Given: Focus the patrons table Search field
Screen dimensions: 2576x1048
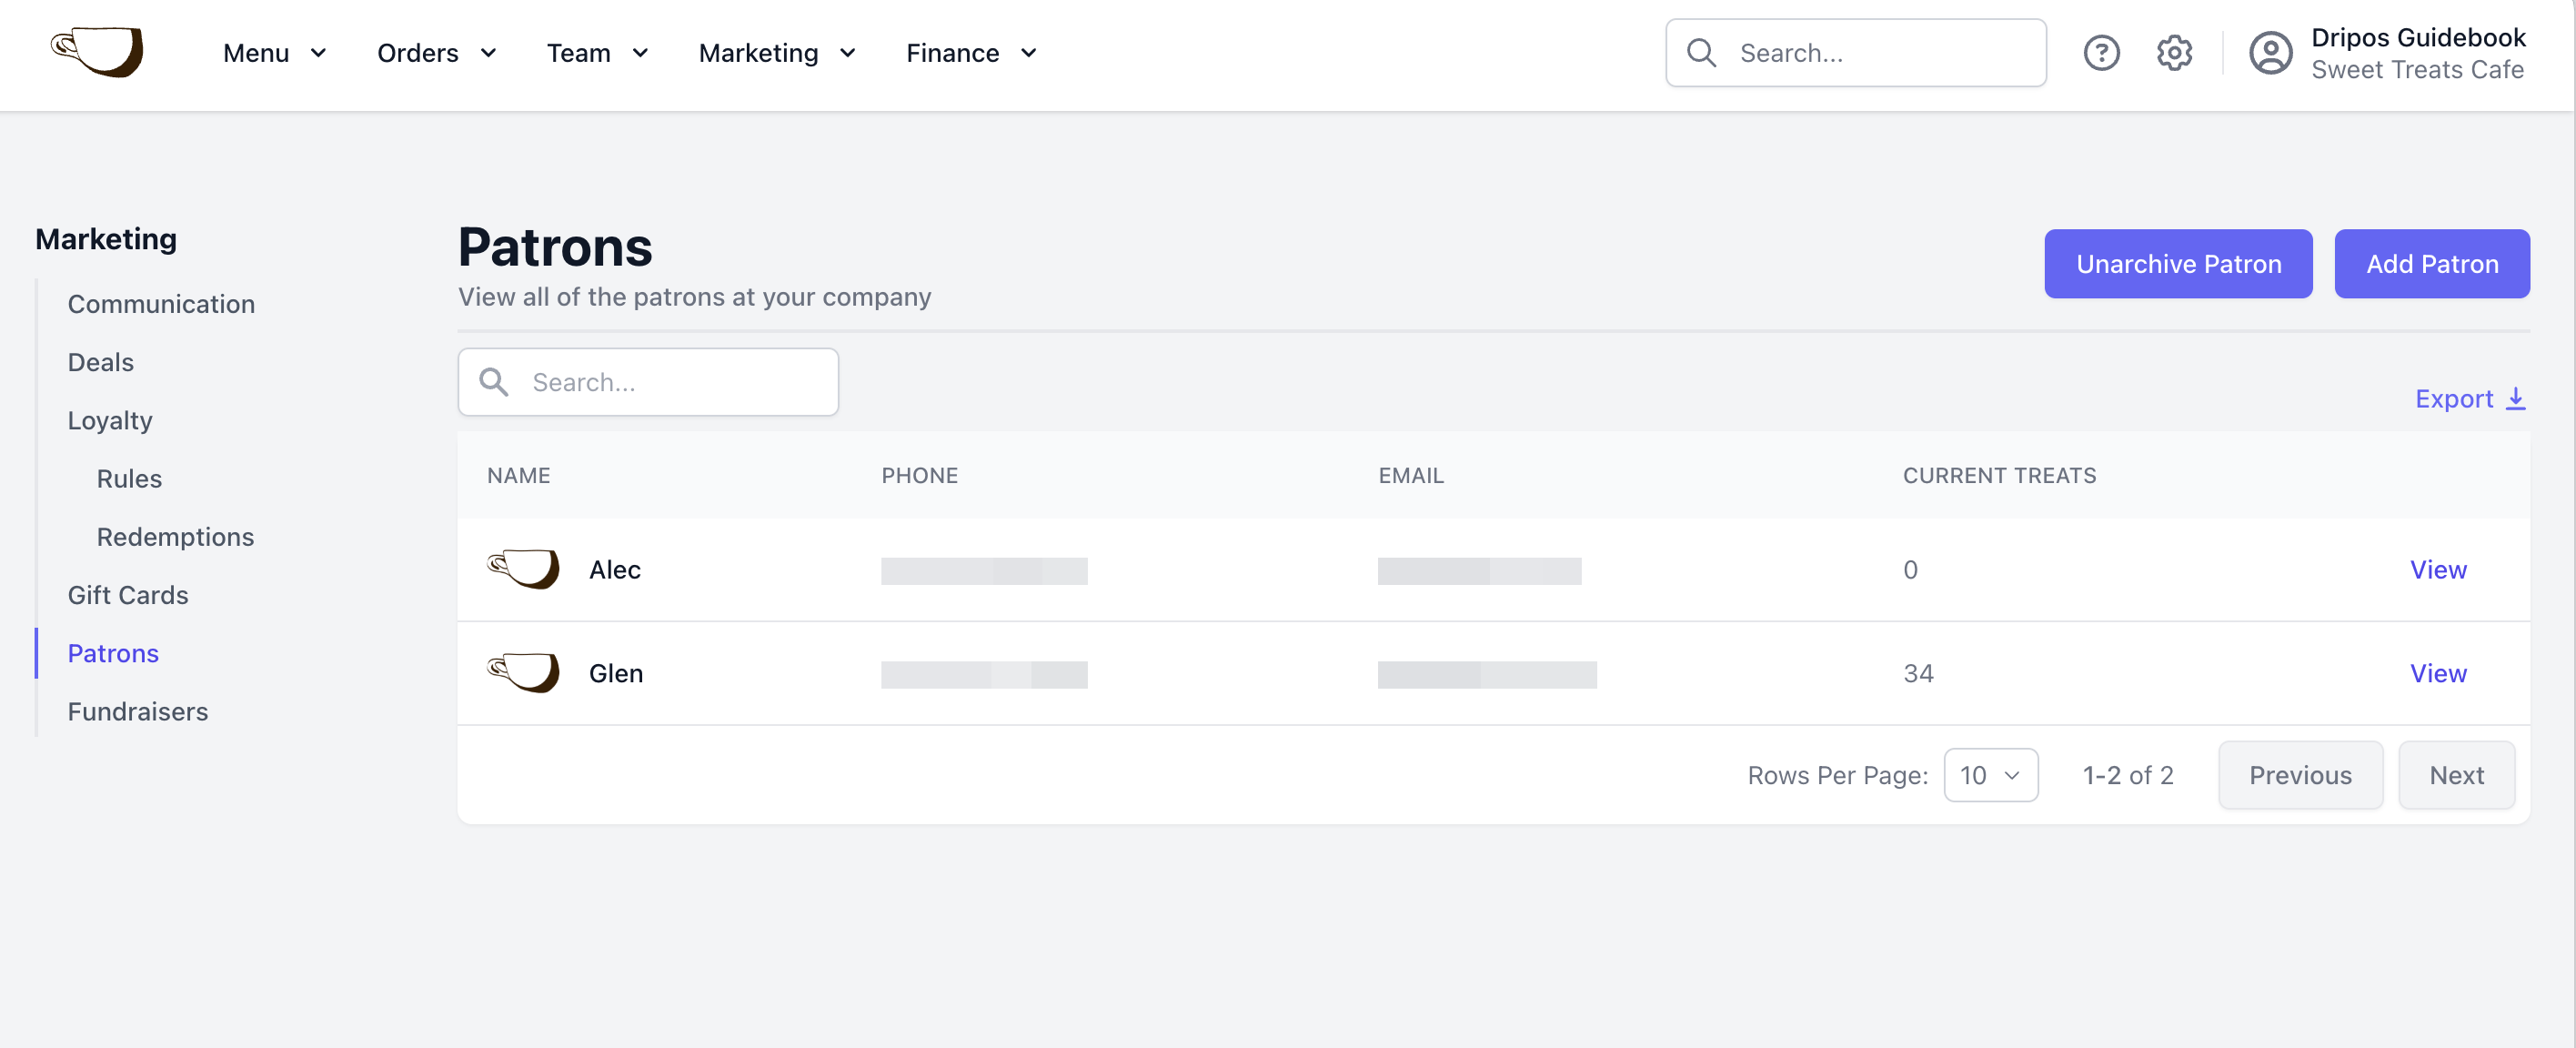Looking at the screenshot, I should point(648,382).
